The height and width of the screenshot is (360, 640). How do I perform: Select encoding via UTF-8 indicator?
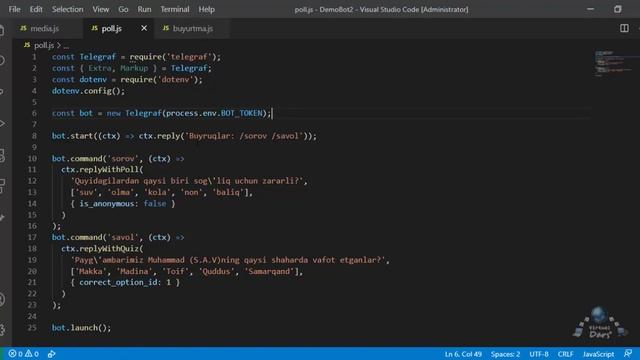point(539,354)
